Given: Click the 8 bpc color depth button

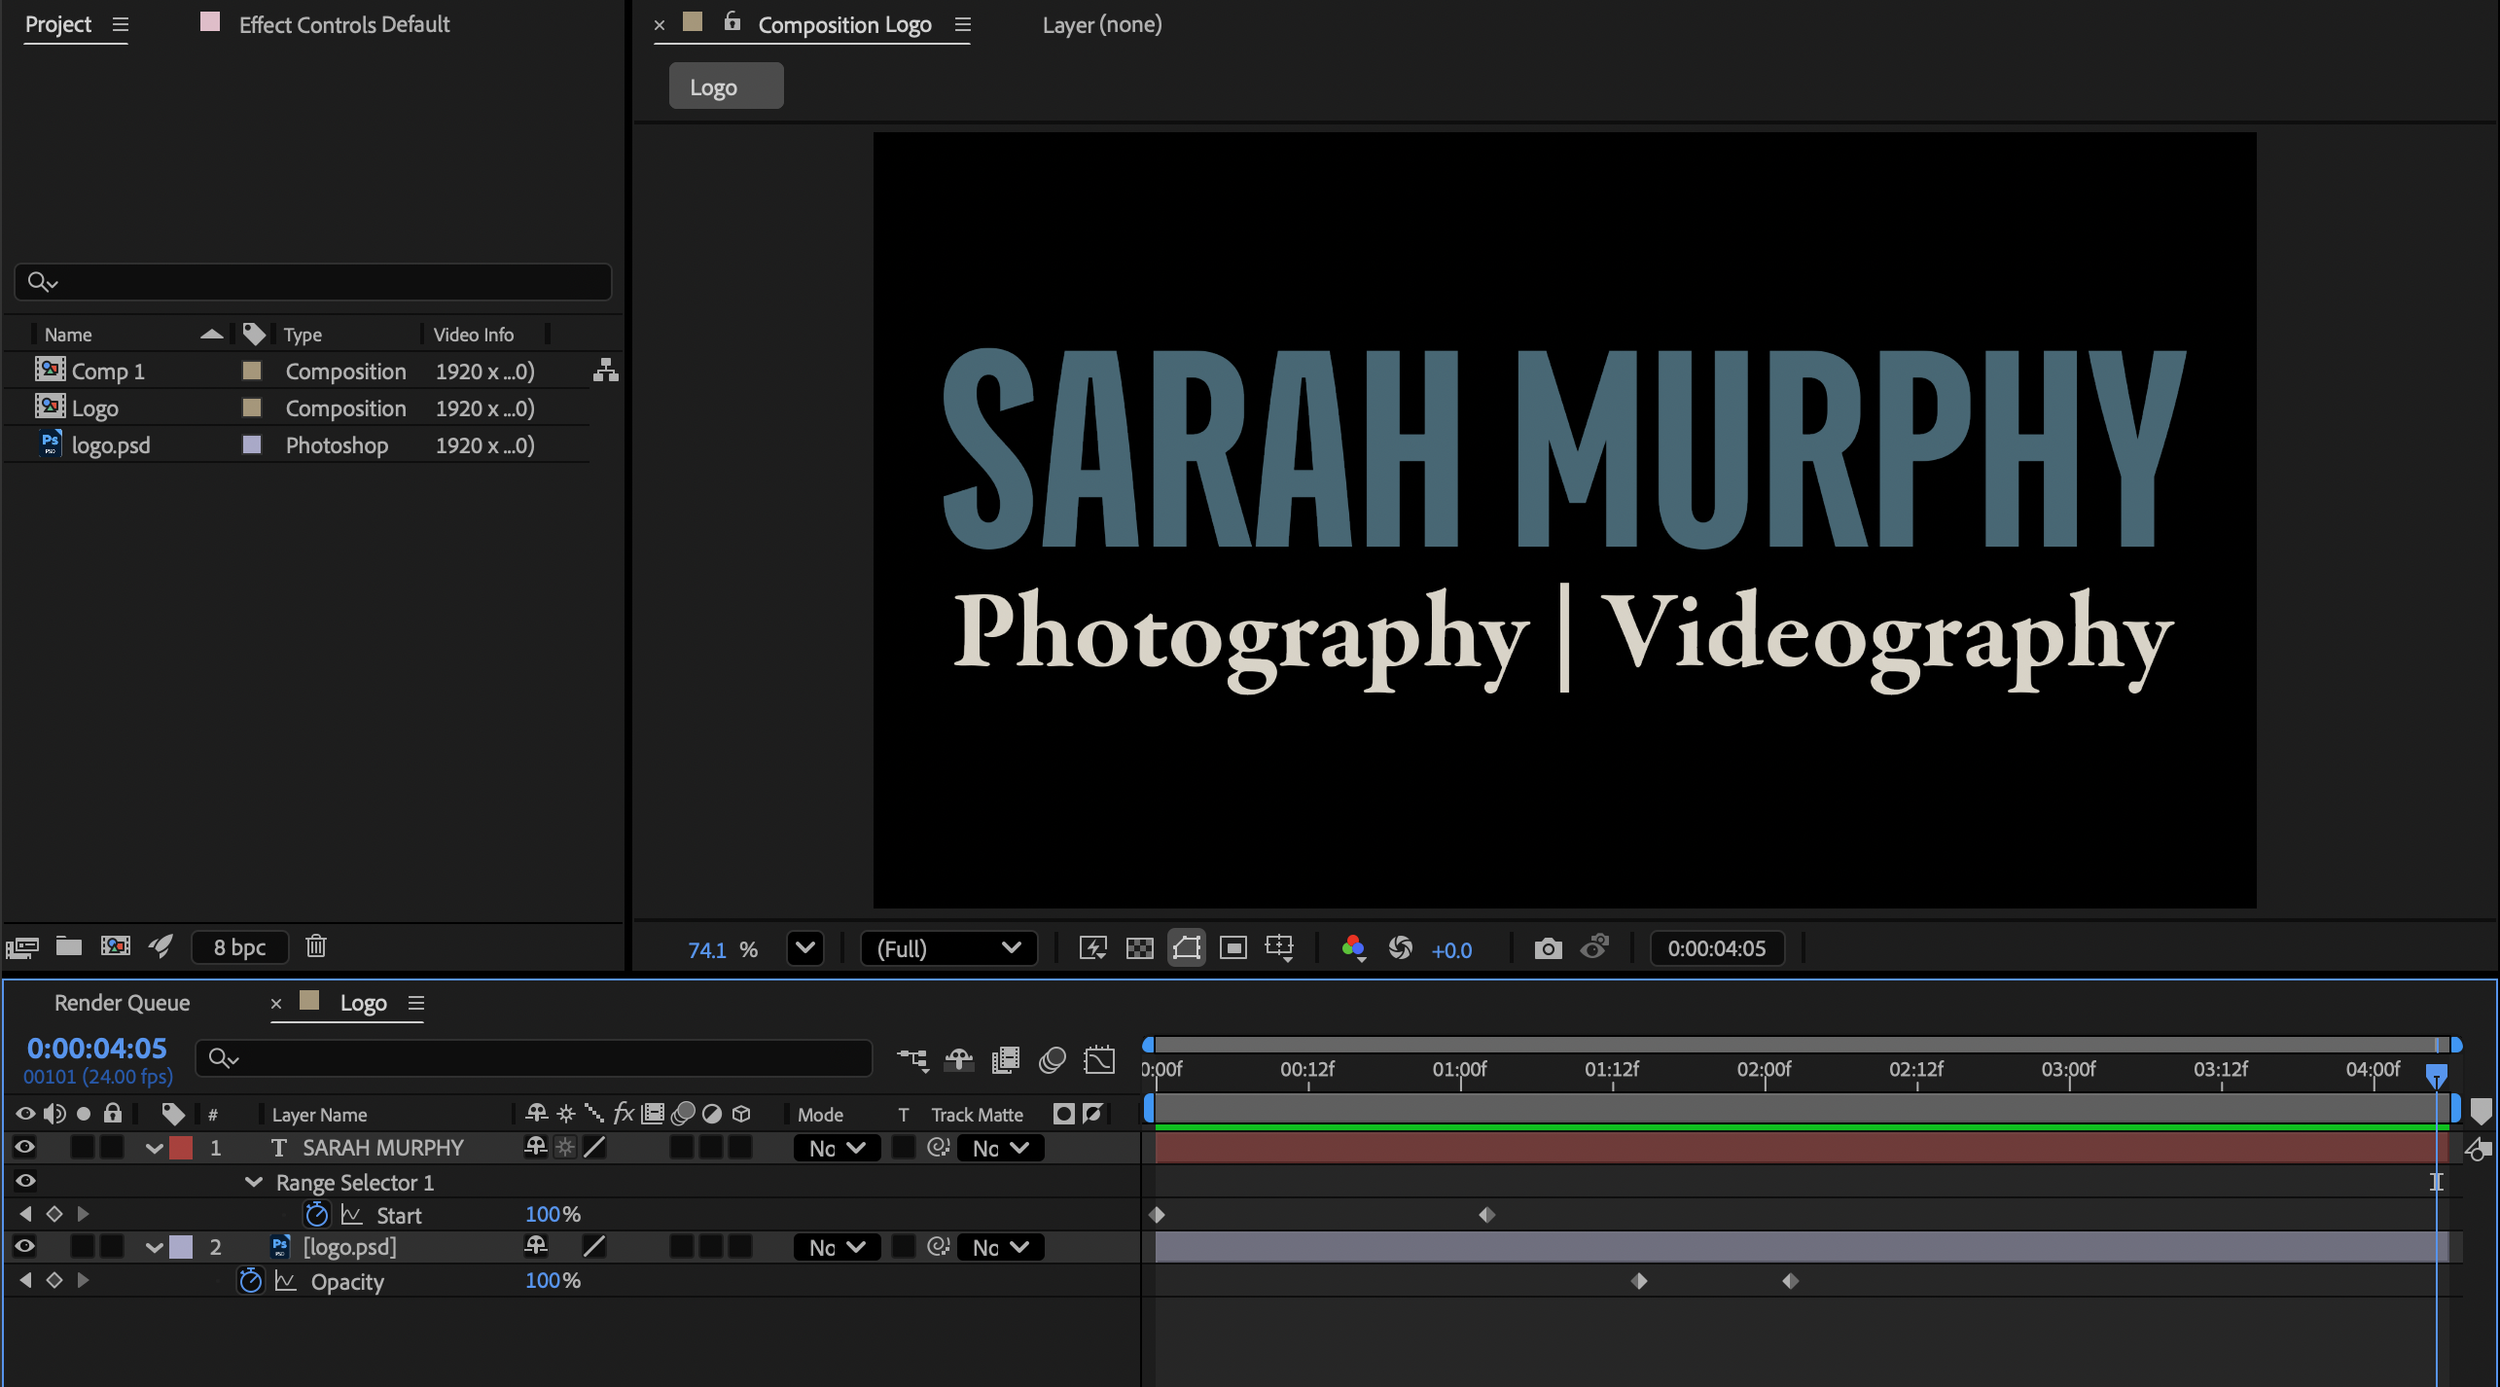Looking at the screenshot, I should (x=239, y=947).
